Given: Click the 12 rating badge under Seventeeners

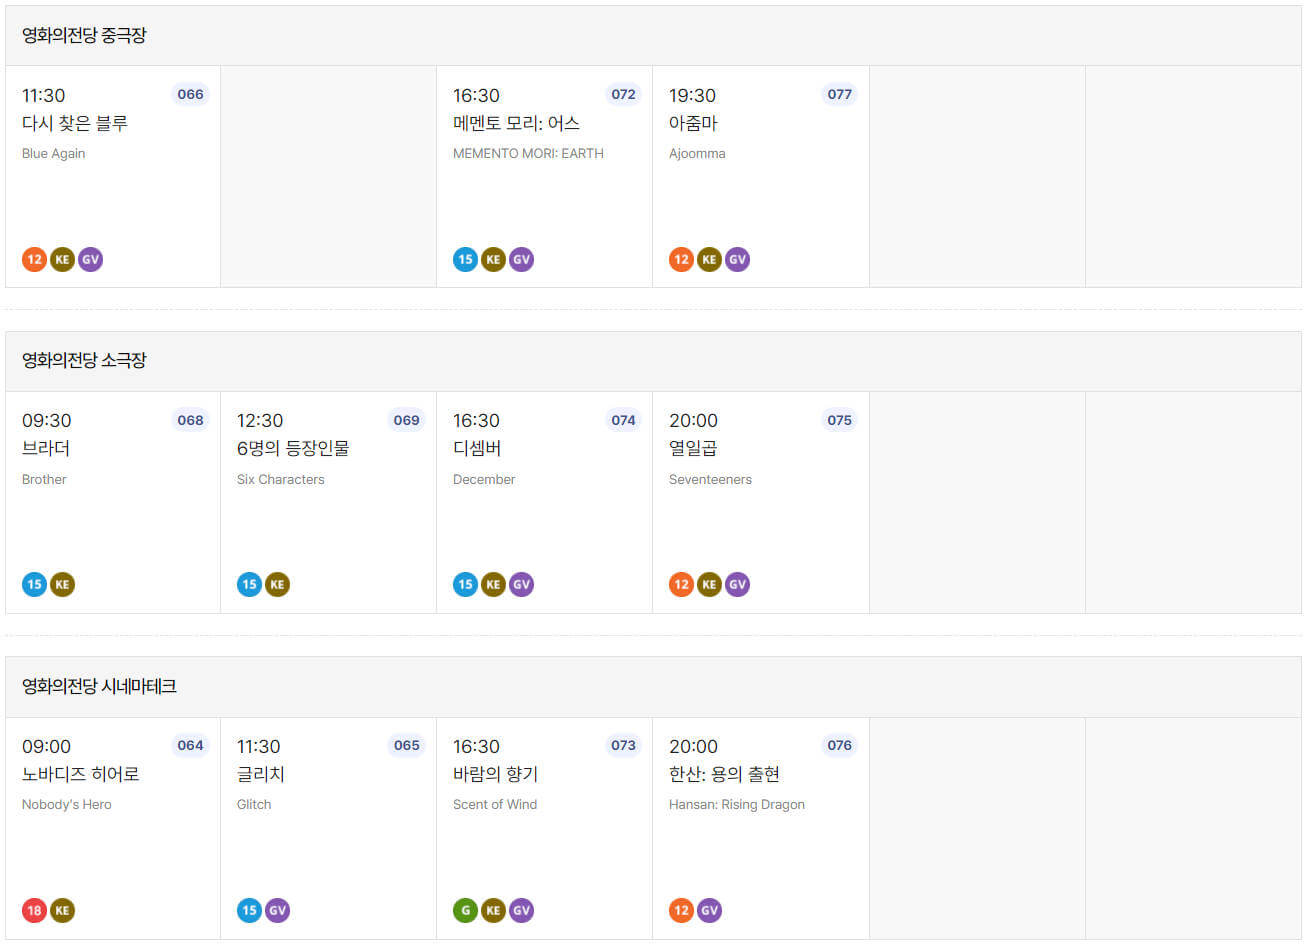Looking at the screenshot, I should click(x=681, y=584).
